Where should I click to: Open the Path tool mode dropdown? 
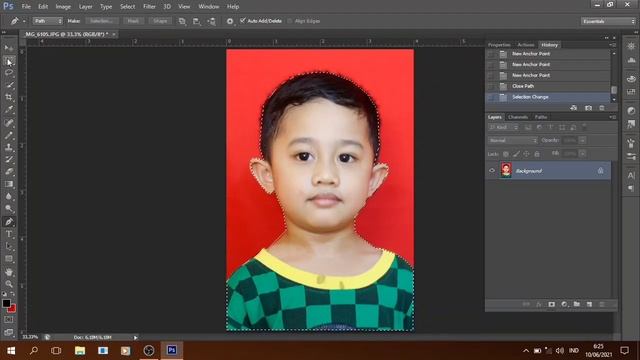[x=47, y=21]
